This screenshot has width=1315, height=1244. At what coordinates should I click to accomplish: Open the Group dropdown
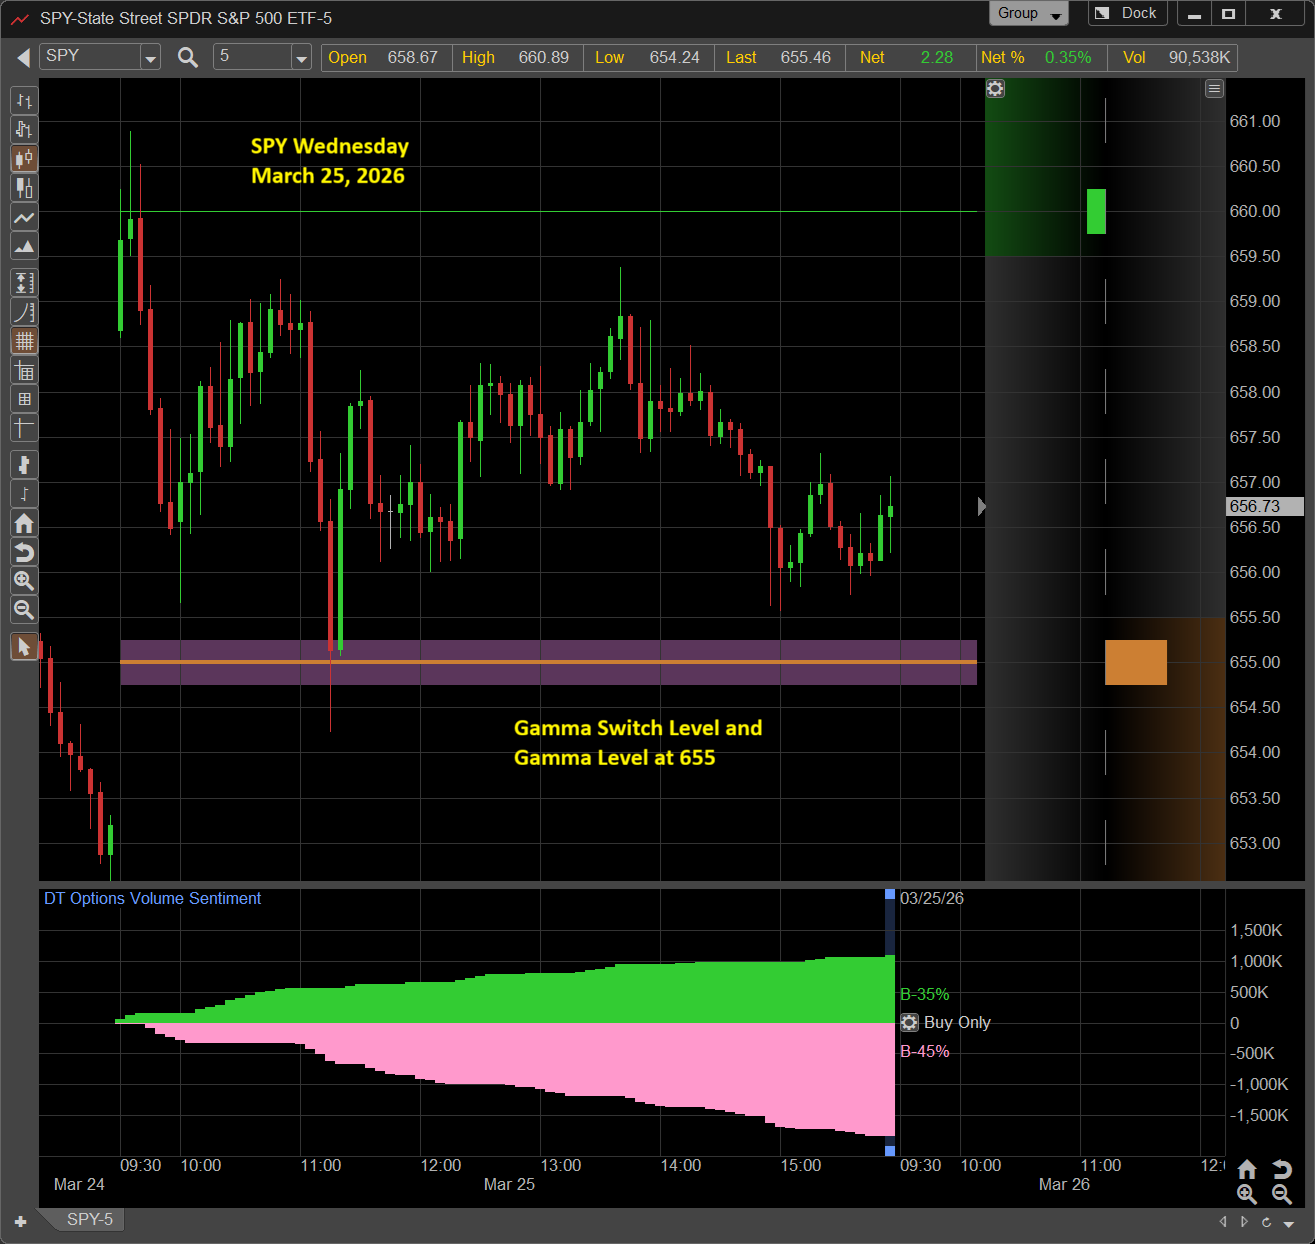click(1028, 13)
